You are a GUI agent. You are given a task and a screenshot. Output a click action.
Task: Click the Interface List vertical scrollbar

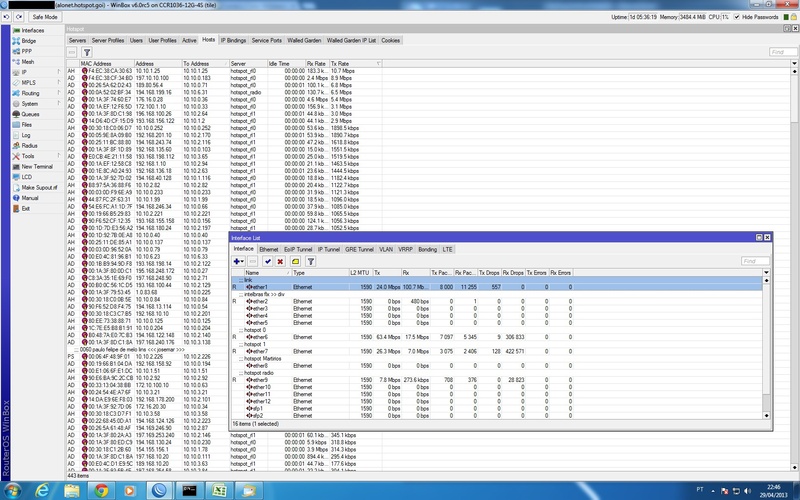click(x=766, y=348)
